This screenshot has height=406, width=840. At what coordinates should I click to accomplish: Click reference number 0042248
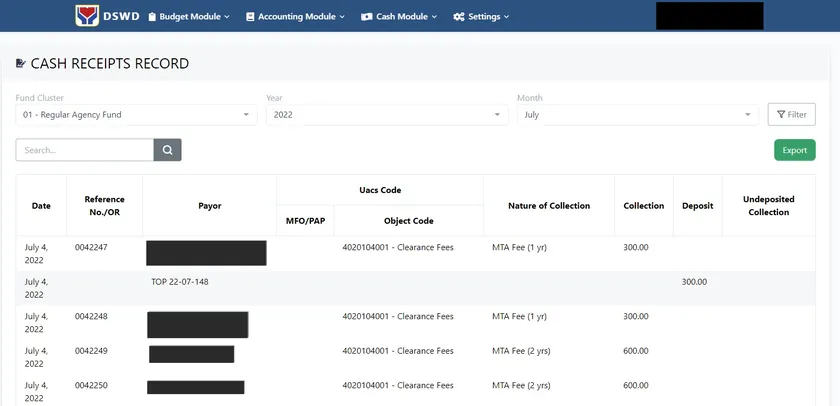click(x=91, y=317)
